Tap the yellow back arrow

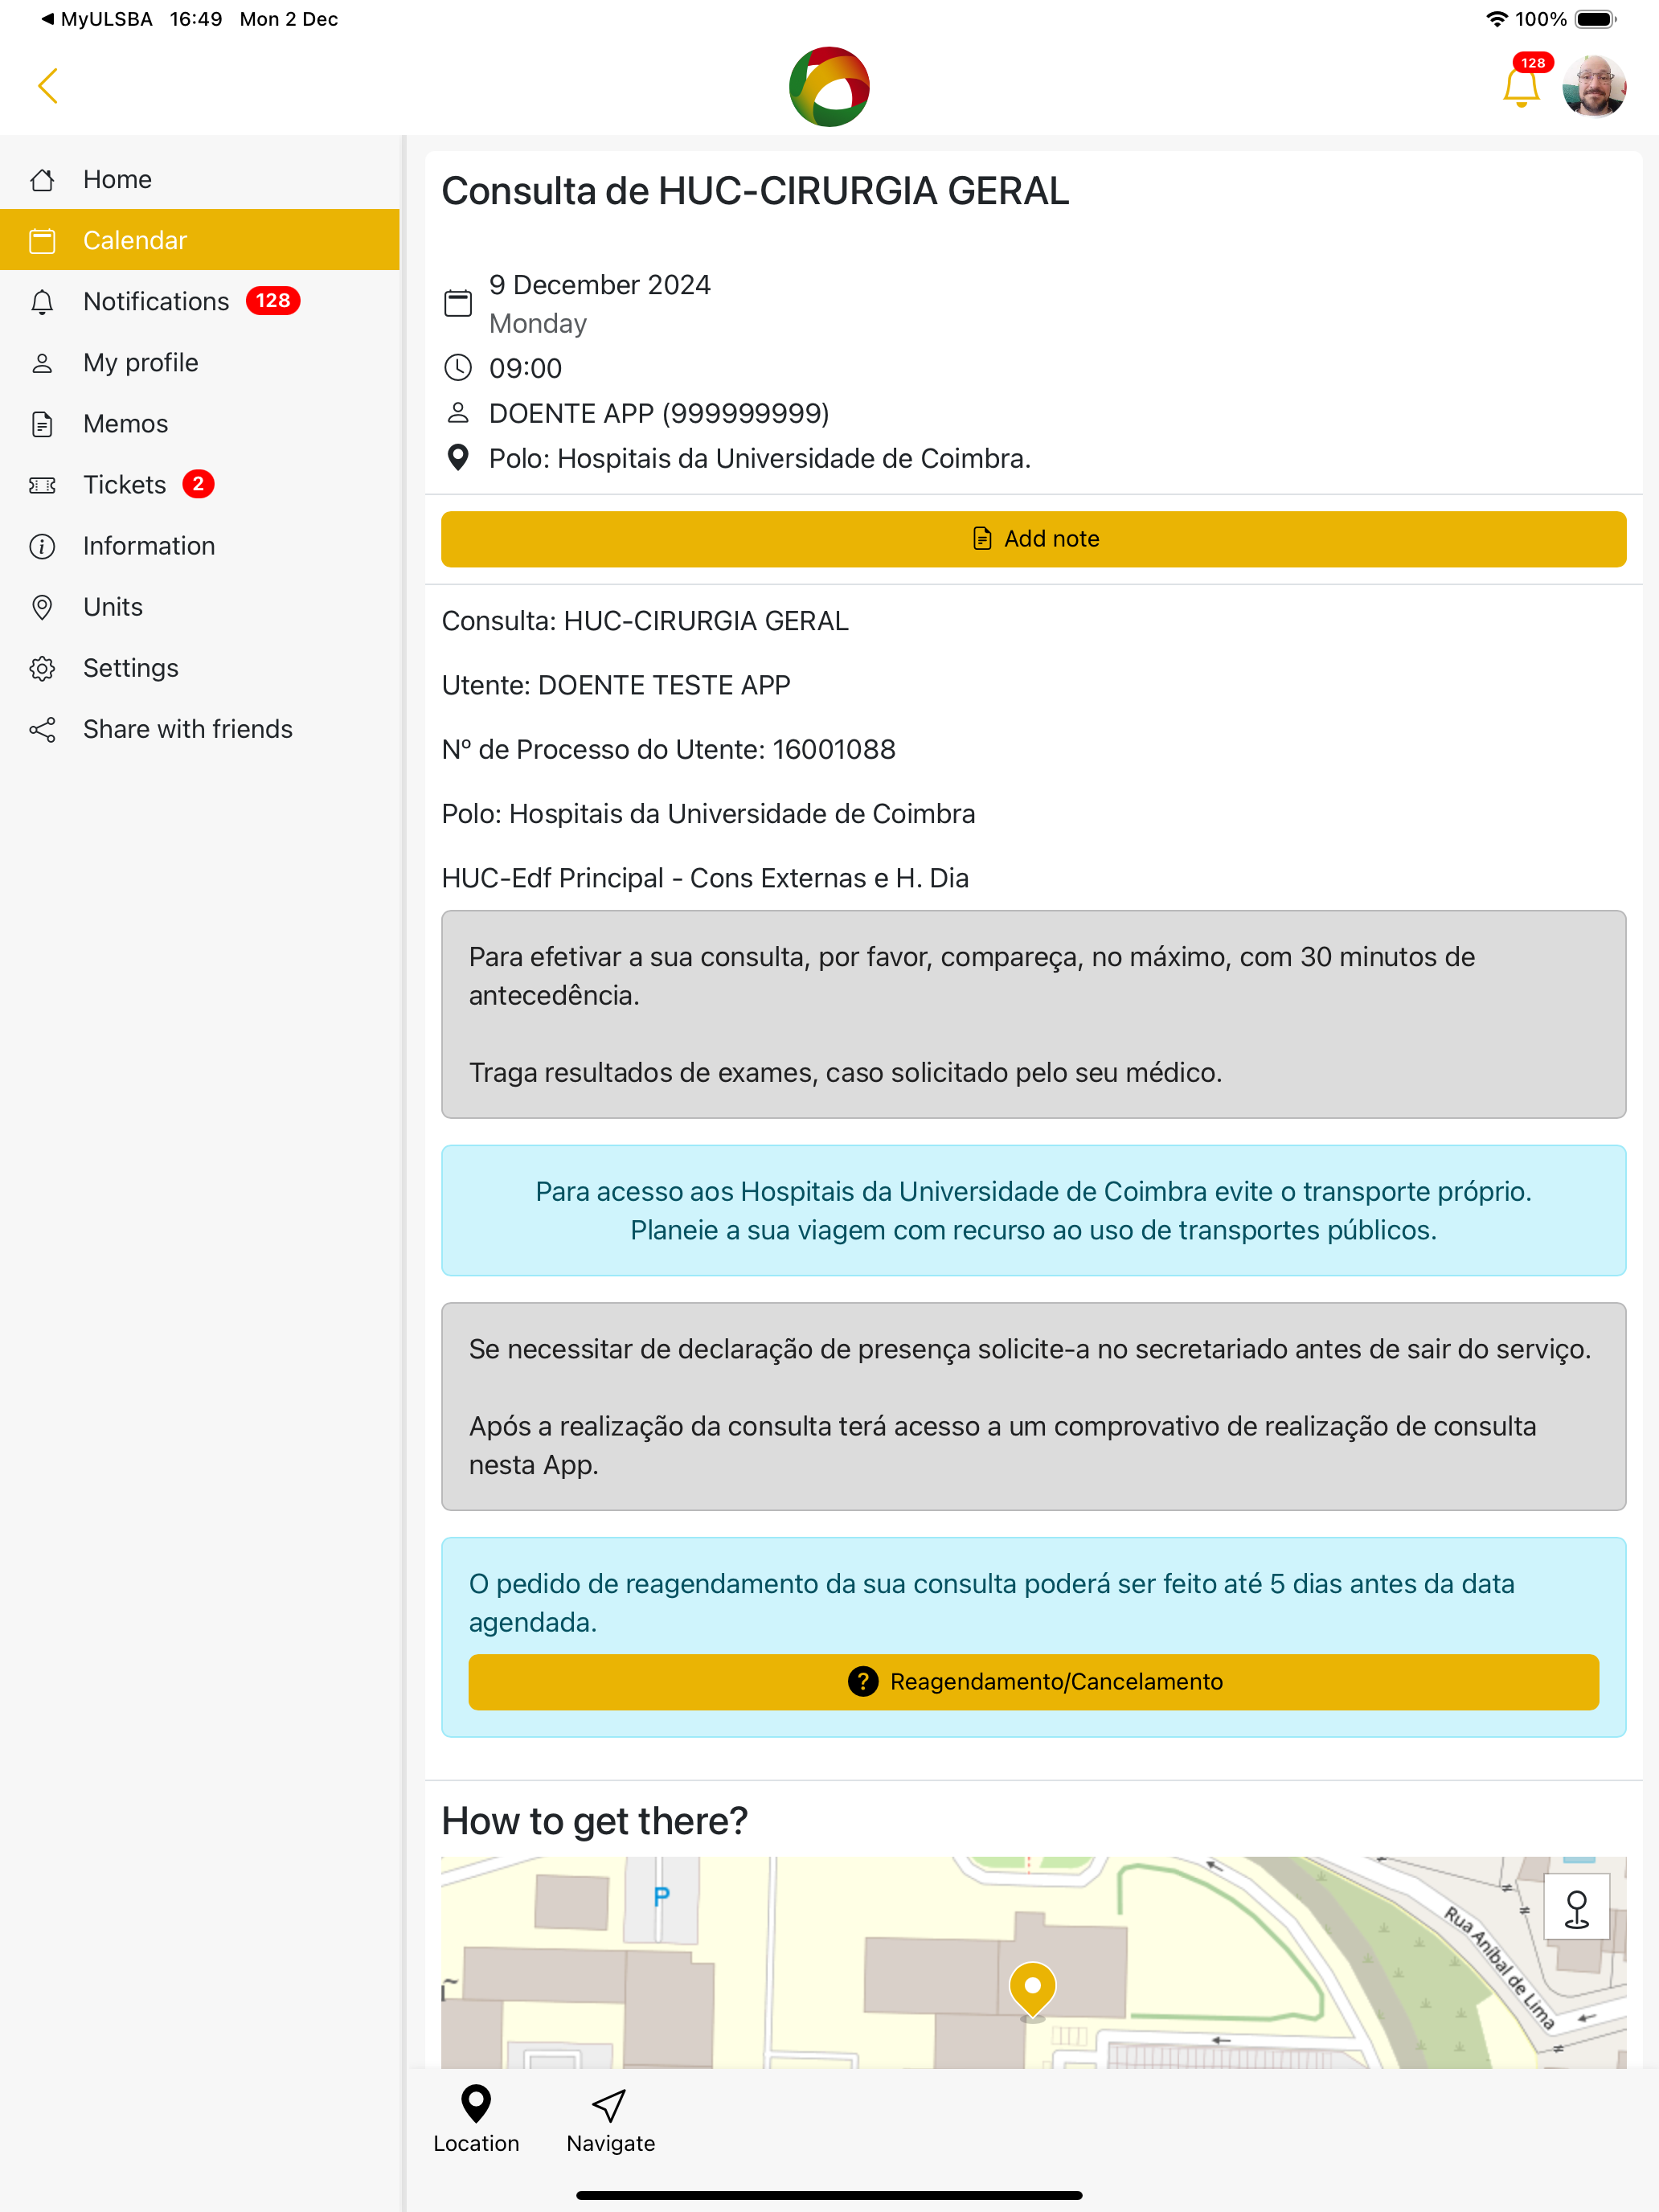click(48, 86)
